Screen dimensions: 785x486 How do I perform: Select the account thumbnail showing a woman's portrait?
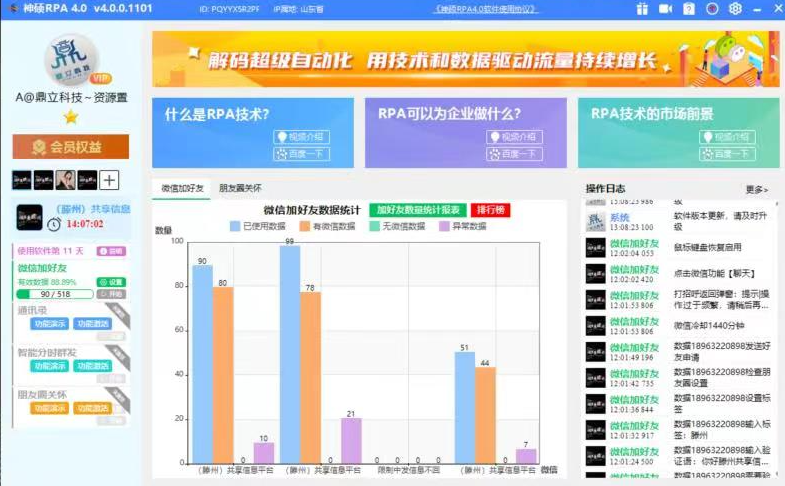(x=66, y=180)
